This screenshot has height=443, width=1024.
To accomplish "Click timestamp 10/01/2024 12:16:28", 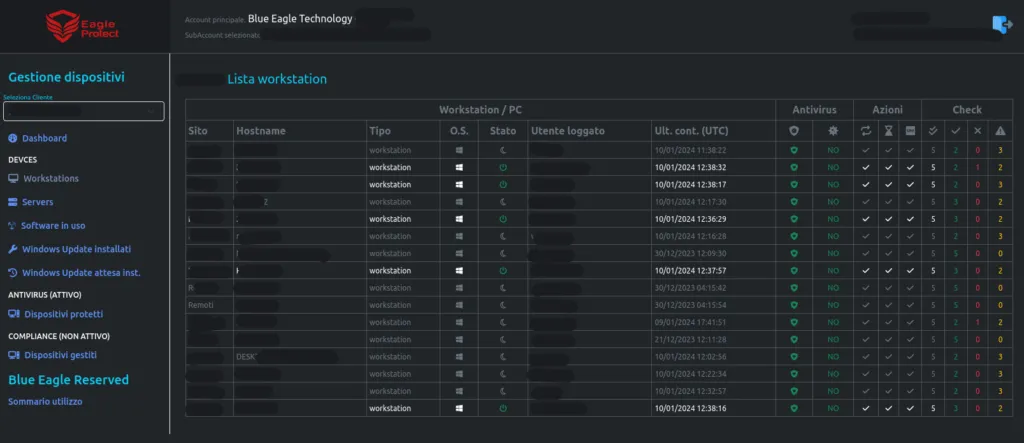I will coord(690,236).
